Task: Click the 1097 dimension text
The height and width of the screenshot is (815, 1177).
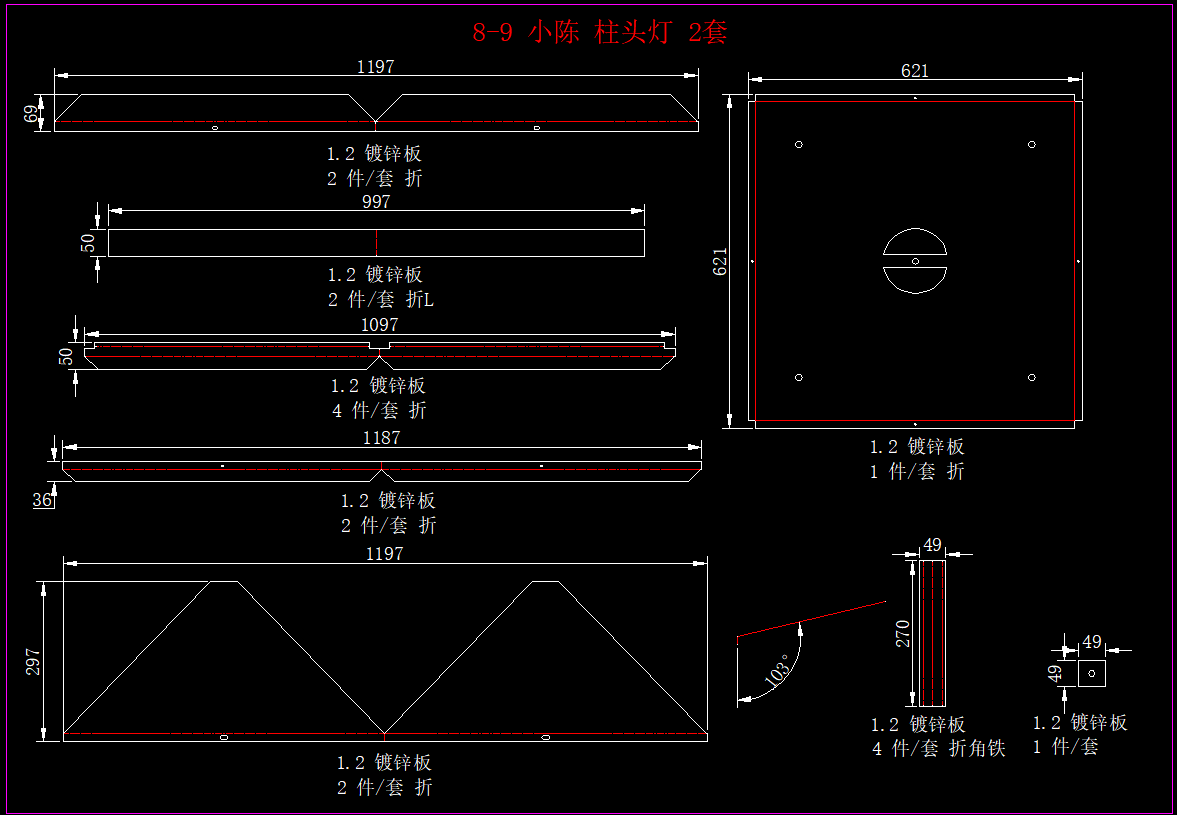Action: [379, 325]
